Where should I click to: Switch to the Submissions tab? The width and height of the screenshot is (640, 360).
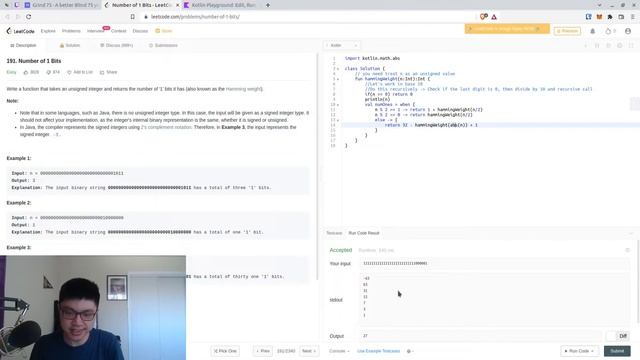pos(163,45)
